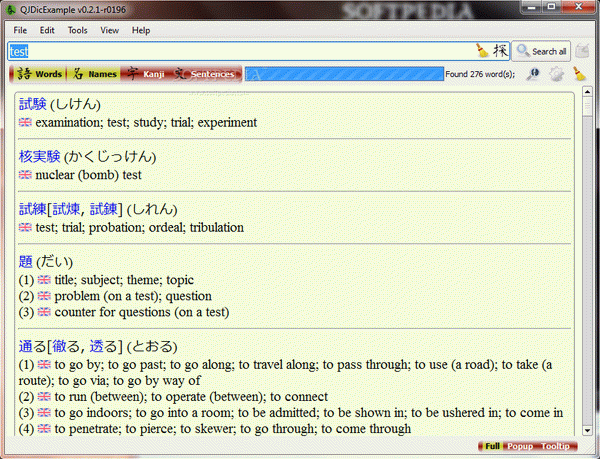600x459 pixels.
Task: Open the Tools menu
Action: pos(78,30)
